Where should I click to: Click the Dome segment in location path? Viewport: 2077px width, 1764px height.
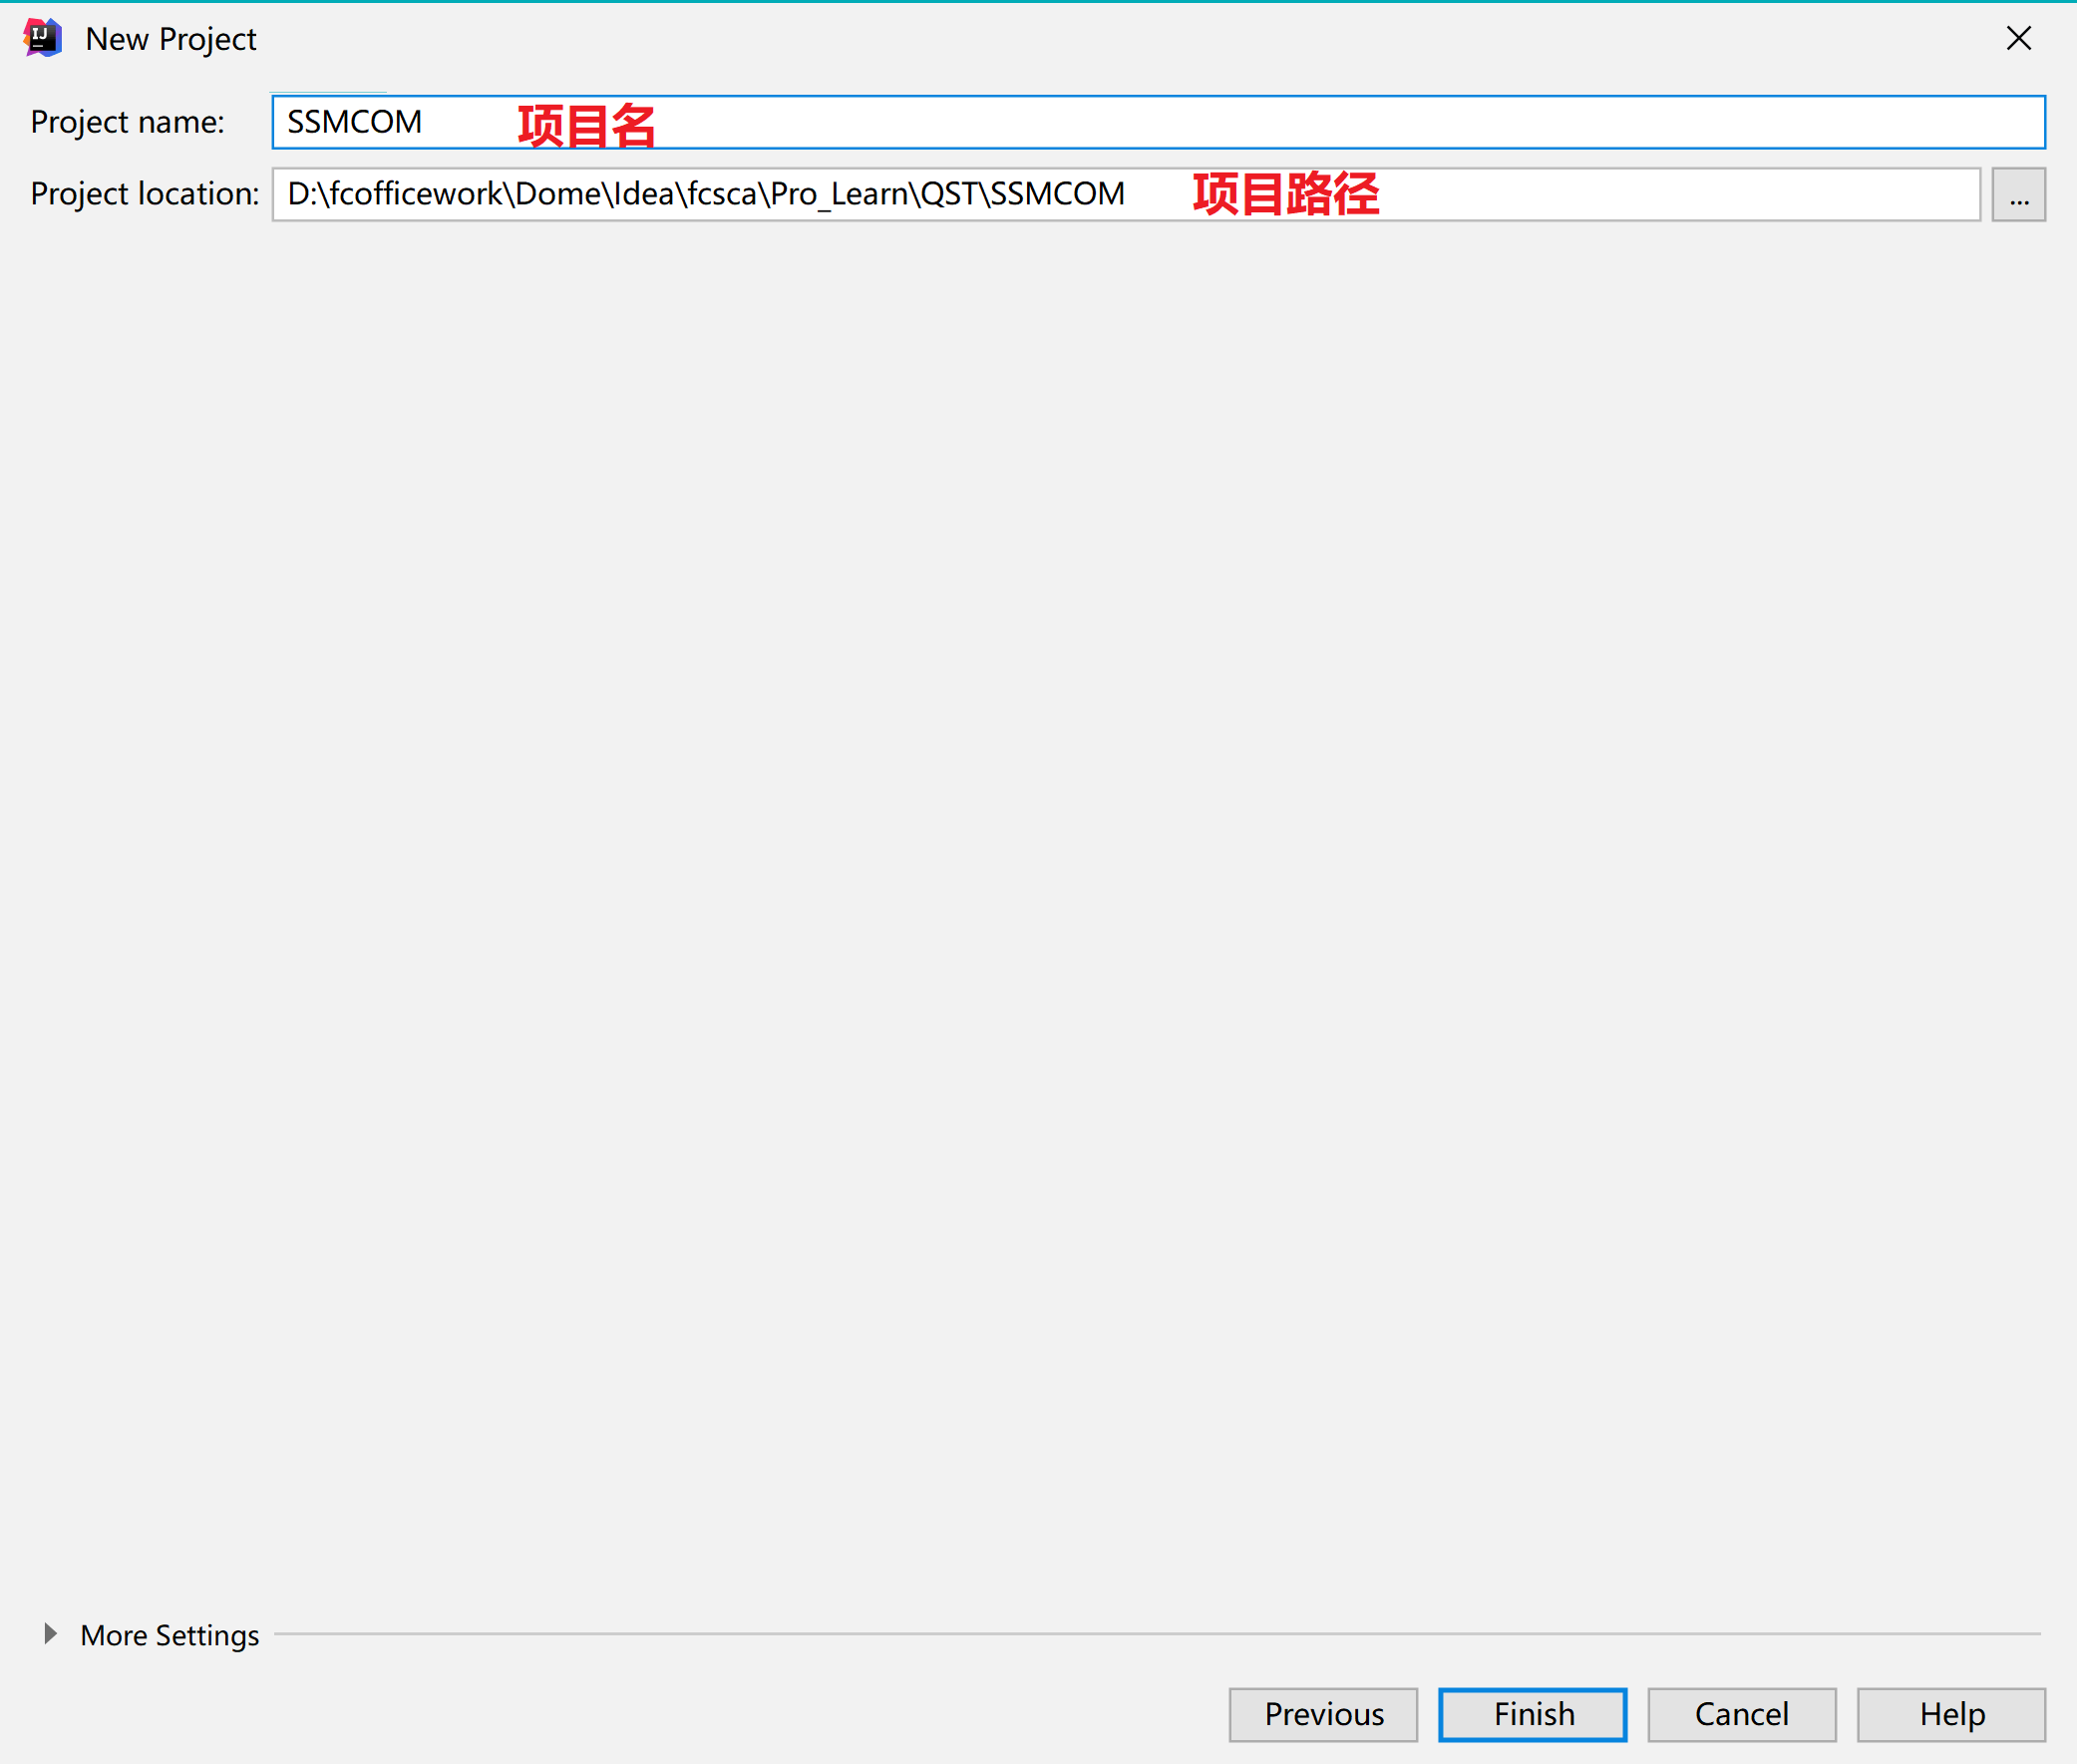tap(557, 194)
